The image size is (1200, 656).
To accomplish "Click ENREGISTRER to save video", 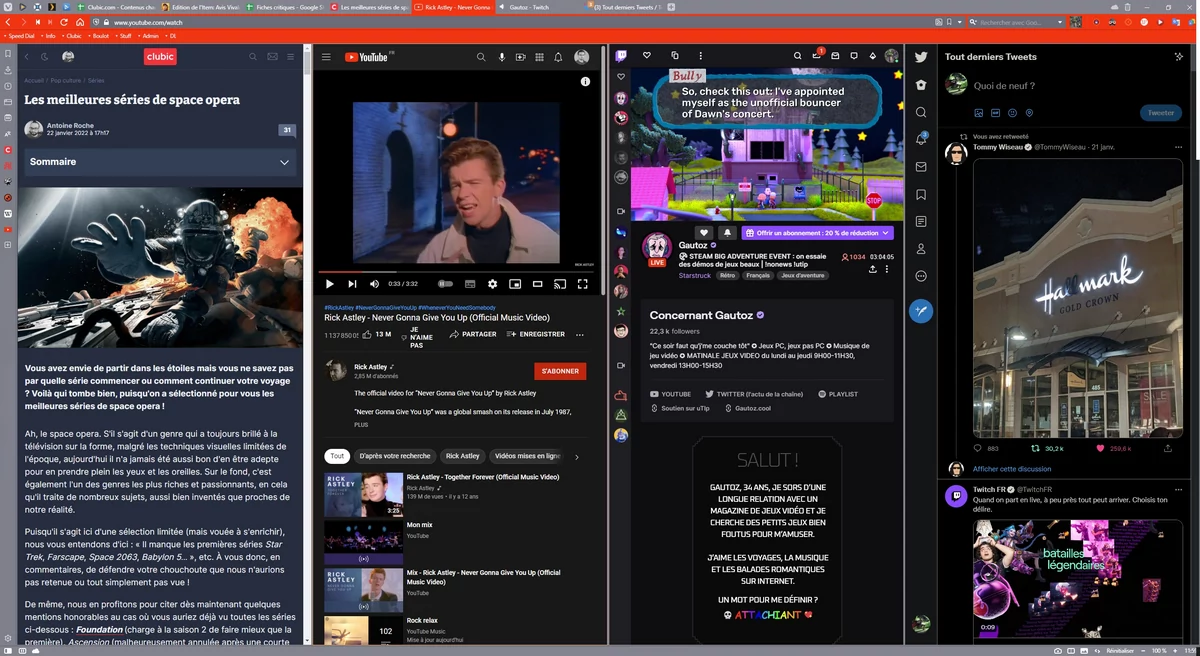I will coord(536,334).
